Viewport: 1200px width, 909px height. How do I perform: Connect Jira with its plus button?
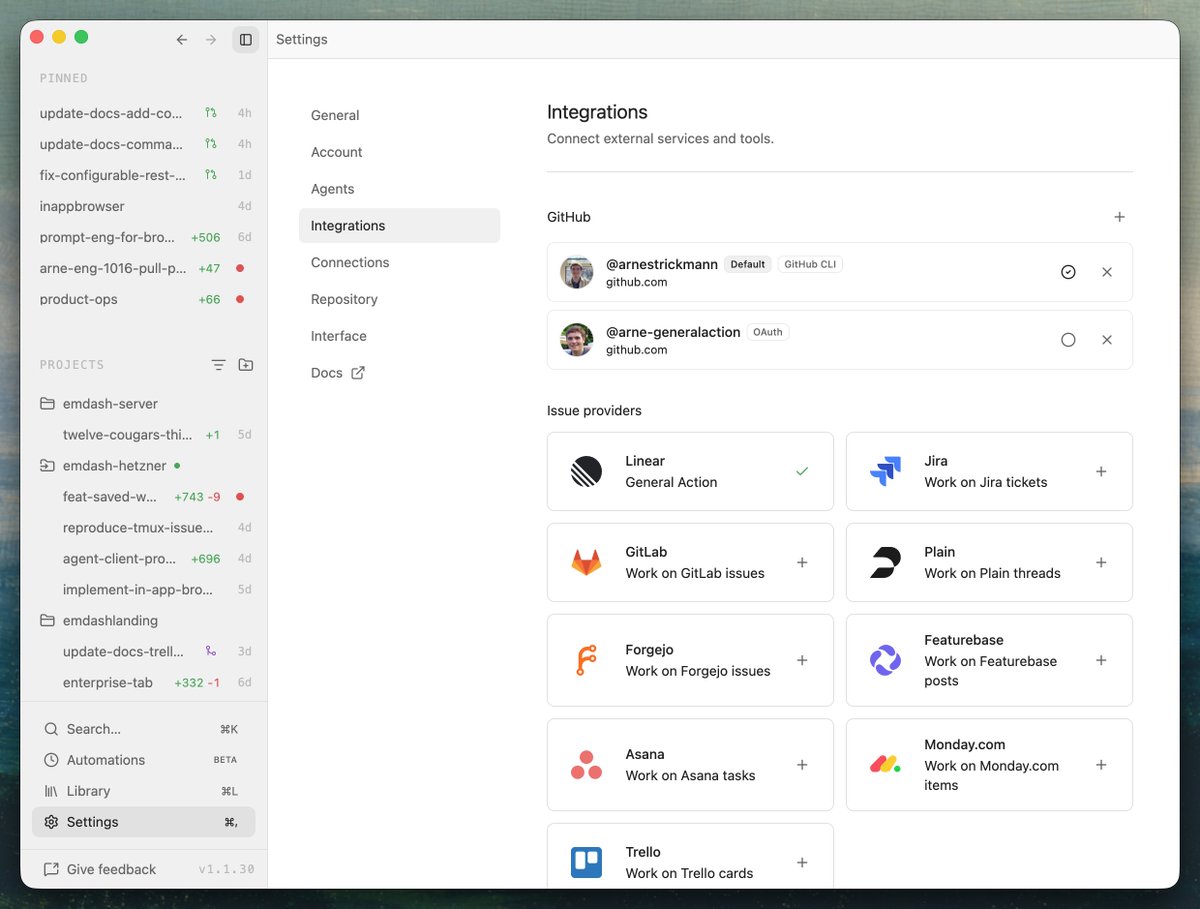click(x=1101, y=471)
